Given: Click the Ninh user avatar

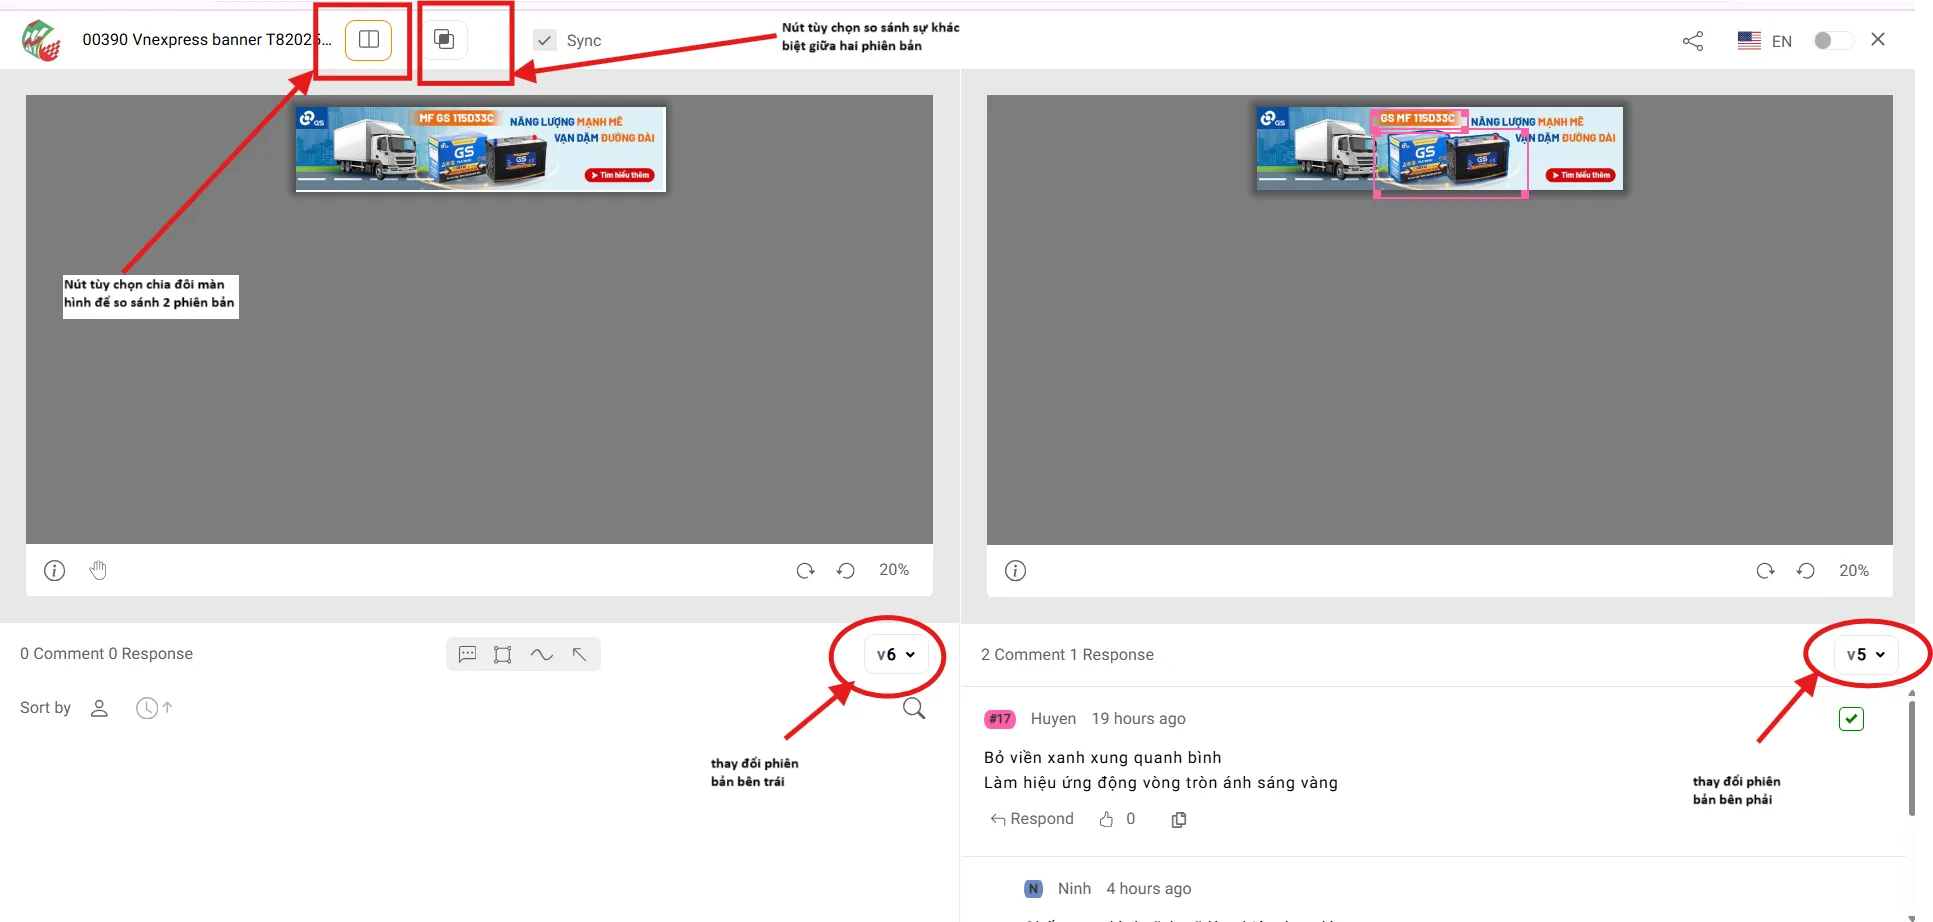Looking at the screenshot, I should [x=1034, y=889].
